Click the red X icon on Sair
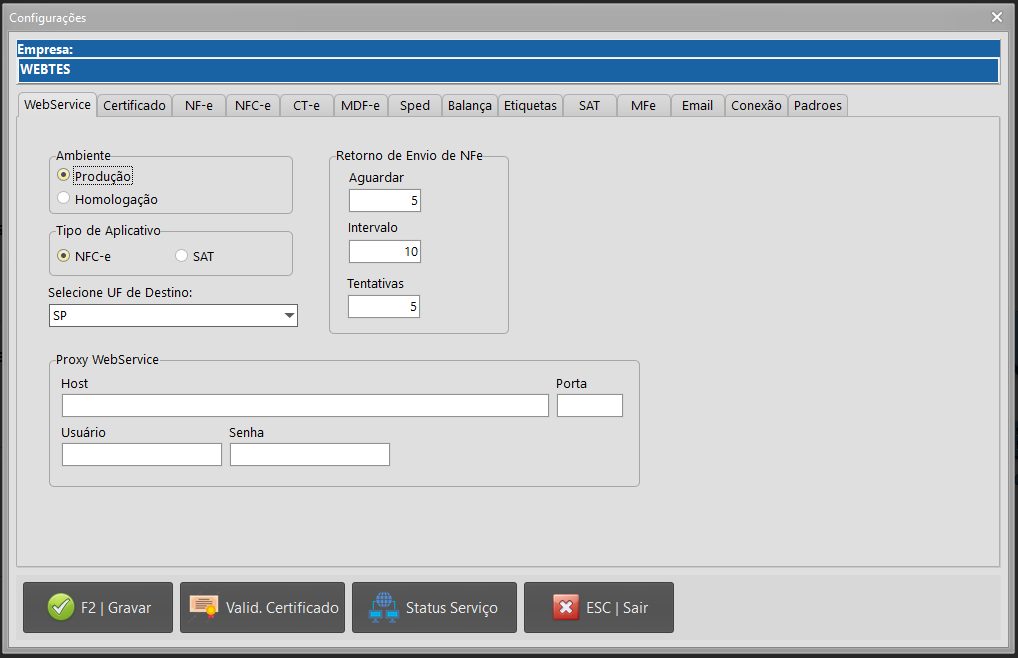The image size is (1018, 658). (x=566, y=607)
